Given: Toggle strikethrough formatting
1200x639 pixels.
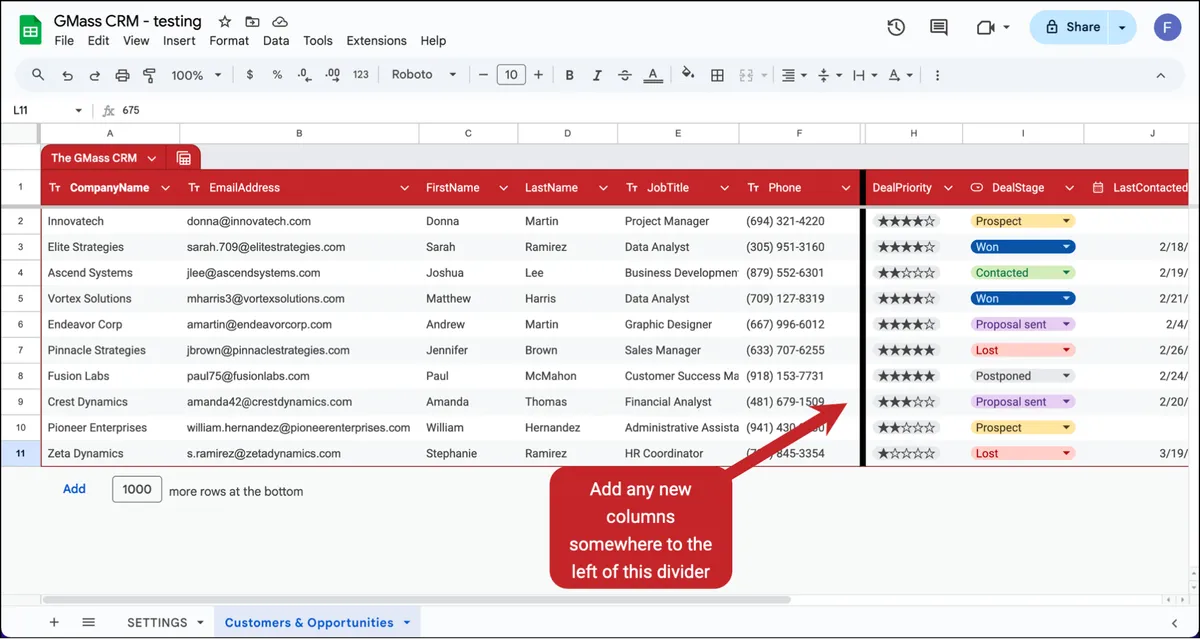Looking at the screenshot, I should pos(625,75).
